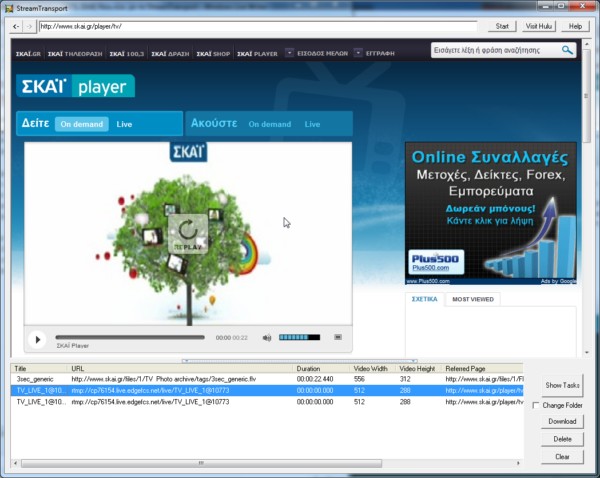600x478 pixels.
Task: Click the Plus500.com link in ad
Action: [x=430, y=268]
